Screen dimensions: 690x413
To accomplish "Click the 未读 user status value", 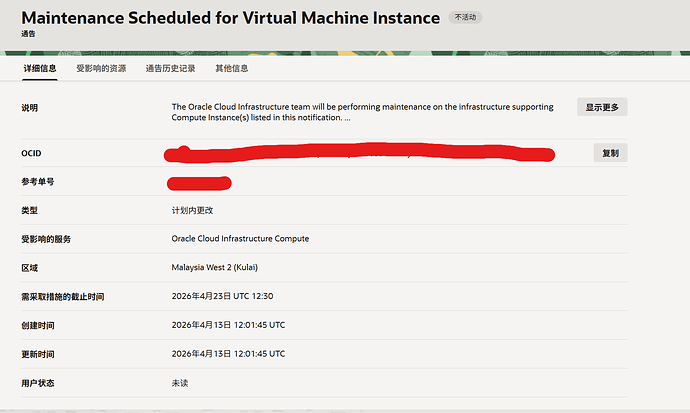I will pyautogui.click(x=180, y=383).
